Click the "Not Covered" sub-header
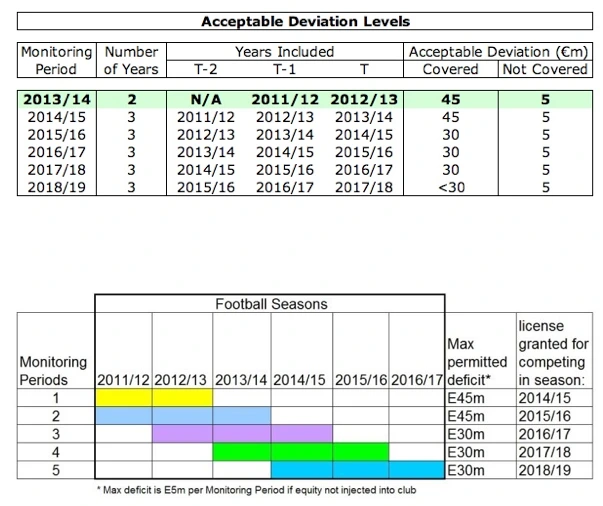 coord(545,69)
